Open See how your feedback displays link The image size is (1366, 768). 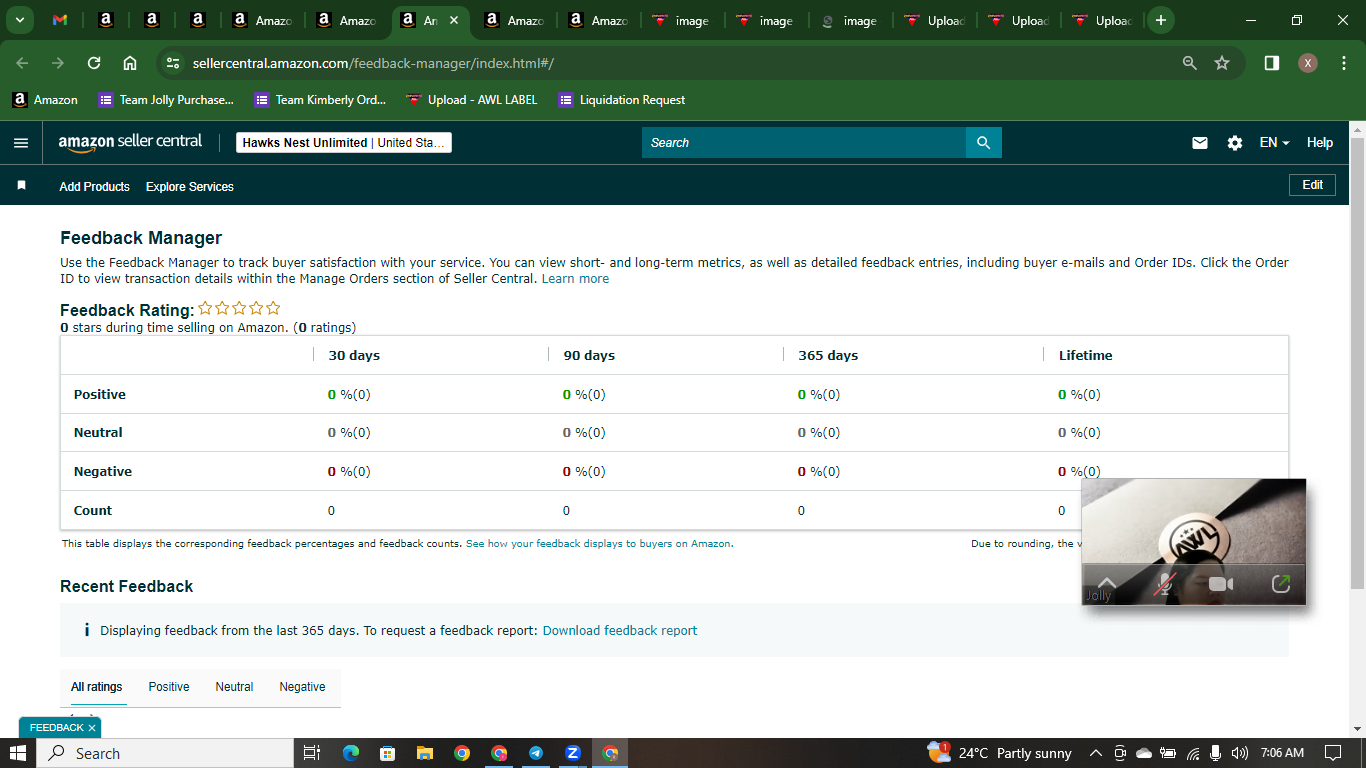click(598, 544)
